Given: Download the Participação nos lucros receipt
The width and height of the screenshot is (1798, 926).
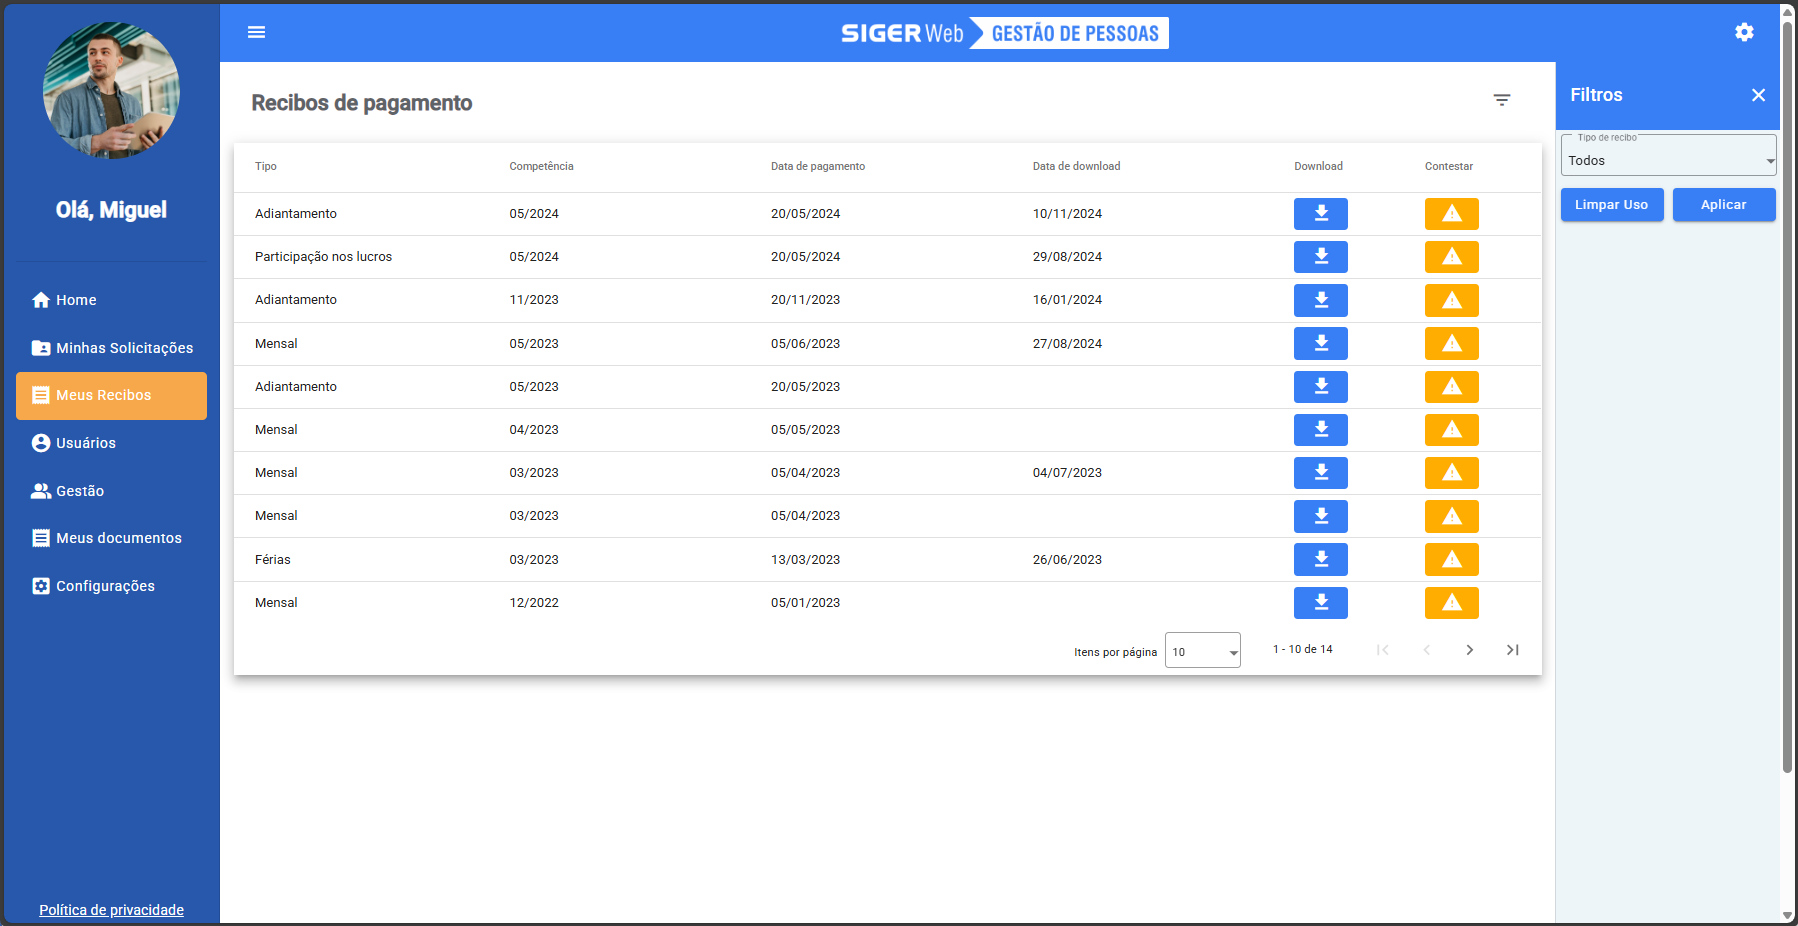Looking at the screenshot, I should point(1321,257).
